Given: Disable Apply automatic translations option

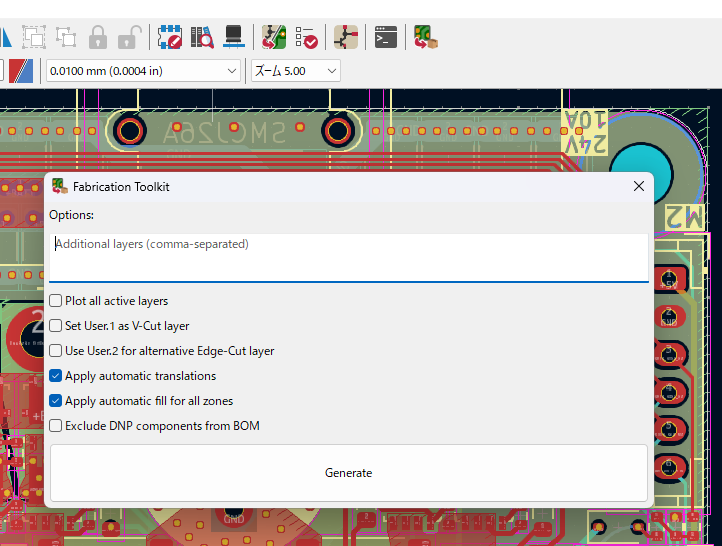Looking at the screenshot, I should 56,376.
